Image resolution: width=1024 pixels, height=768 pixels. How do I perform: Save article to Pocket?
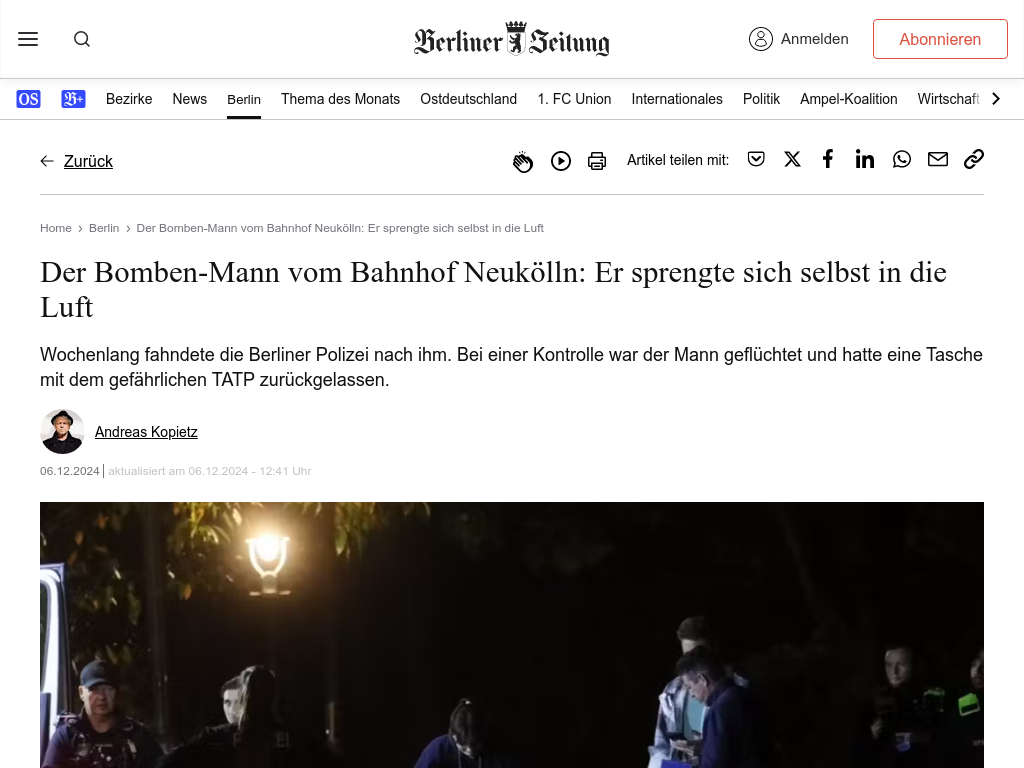[x=756, y=159]
